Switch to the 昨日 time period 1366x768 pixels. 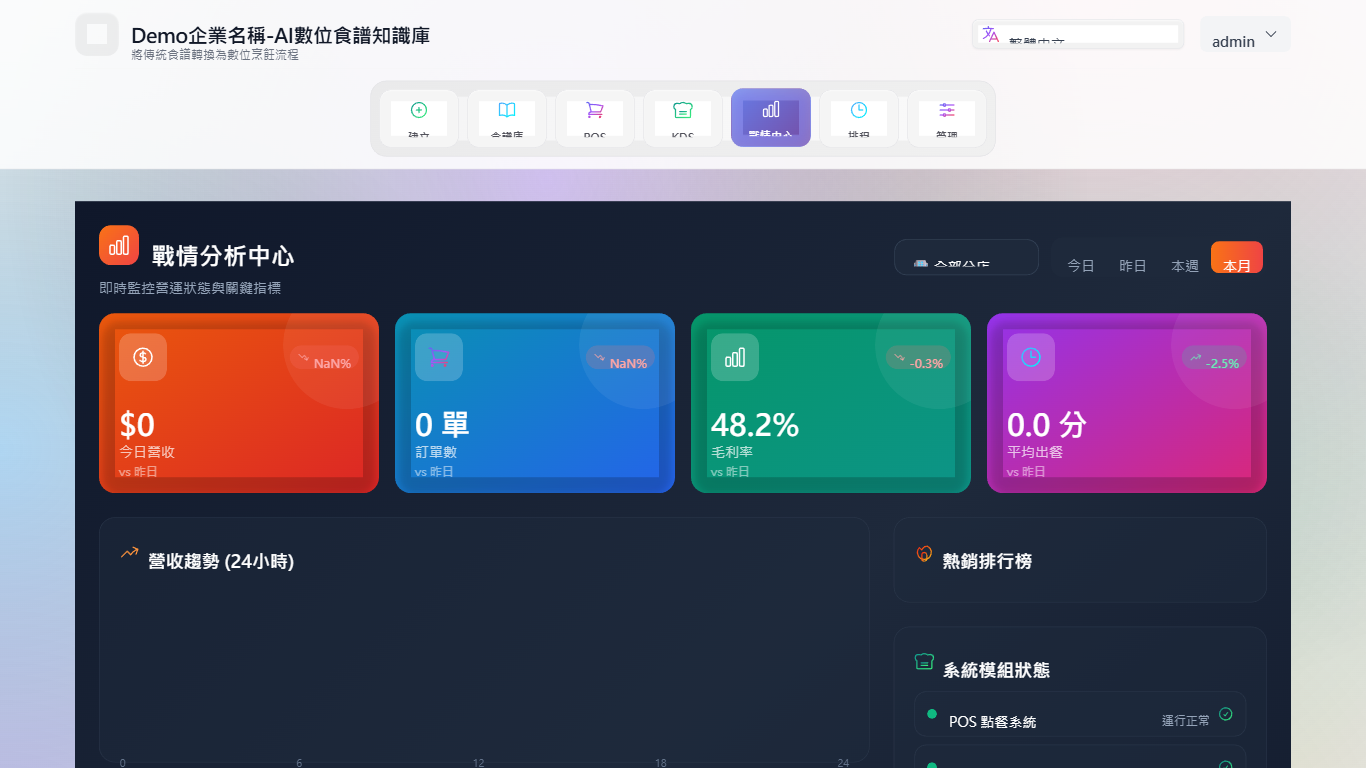coord(1132,265)
